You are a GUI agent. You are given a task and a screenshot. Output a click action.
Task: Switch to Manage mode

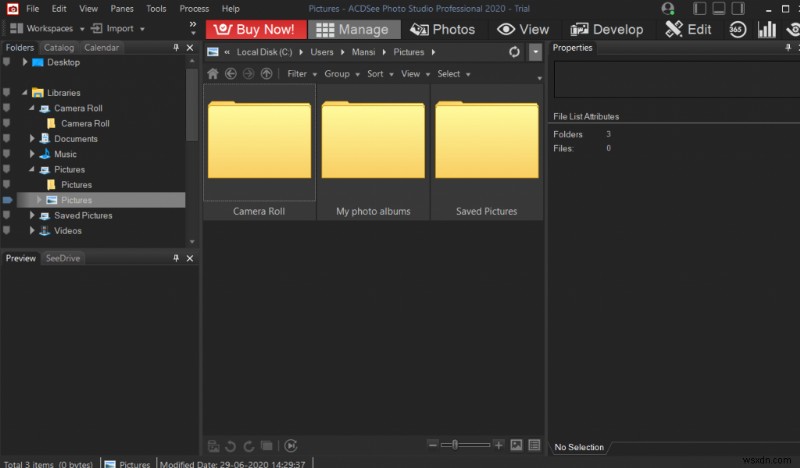click(354, 30)
